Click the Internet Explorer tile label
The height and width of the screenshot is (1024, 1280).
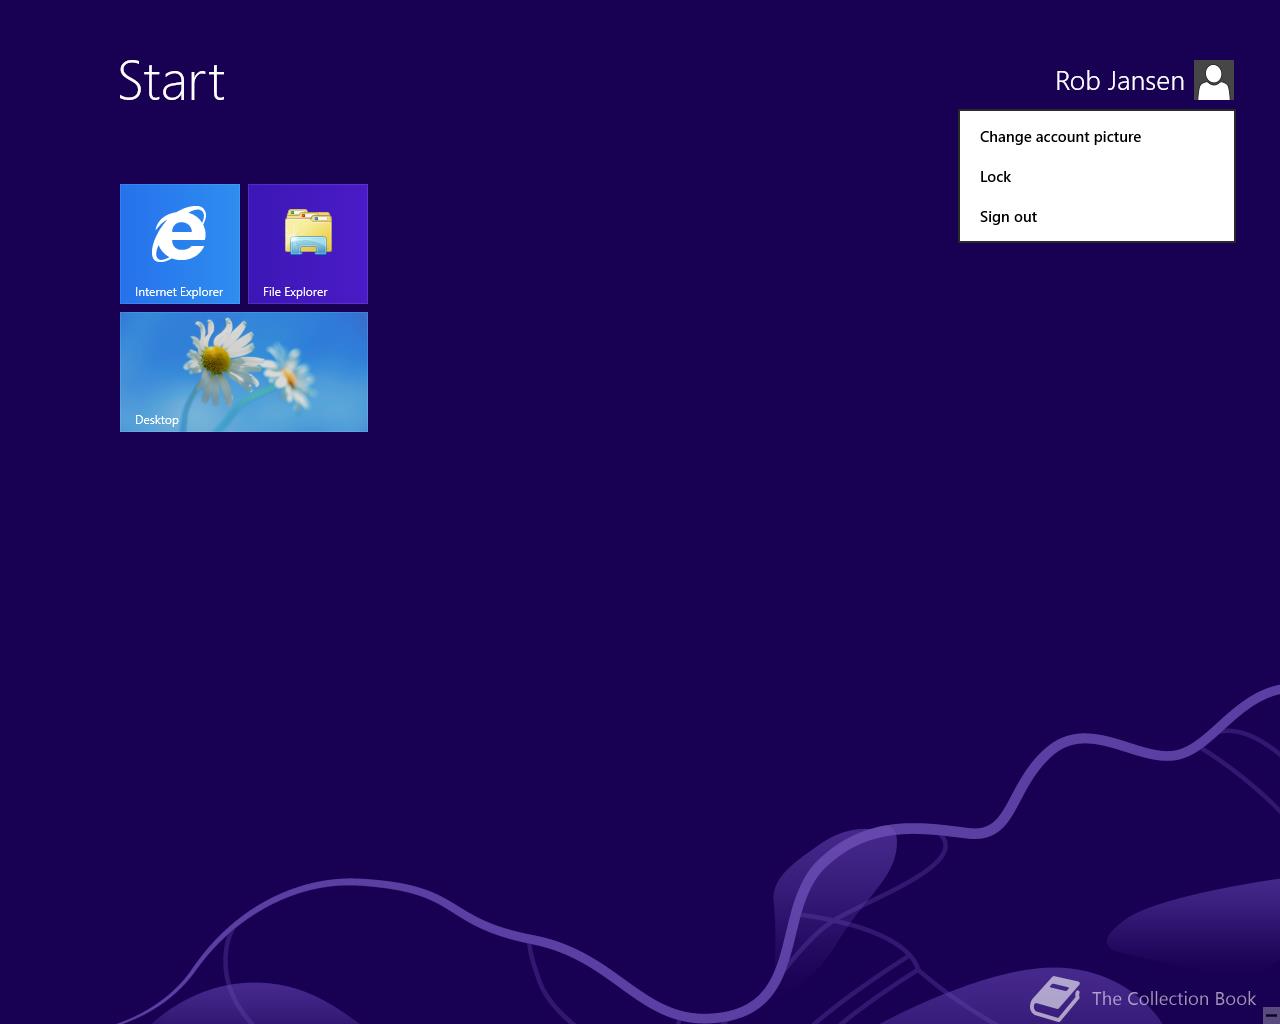180,291
